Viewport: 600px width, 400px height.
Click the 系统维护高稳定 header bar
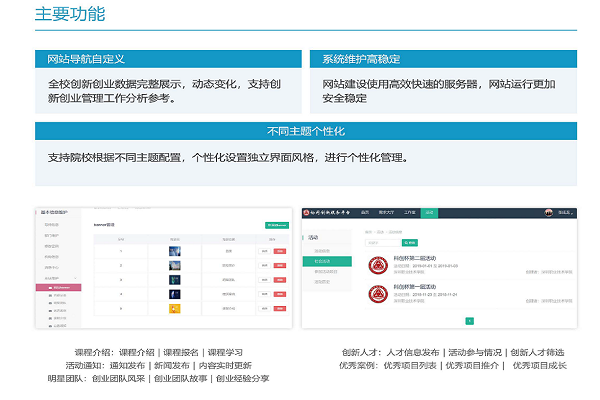pyautogui.click(x=443, y=59)
